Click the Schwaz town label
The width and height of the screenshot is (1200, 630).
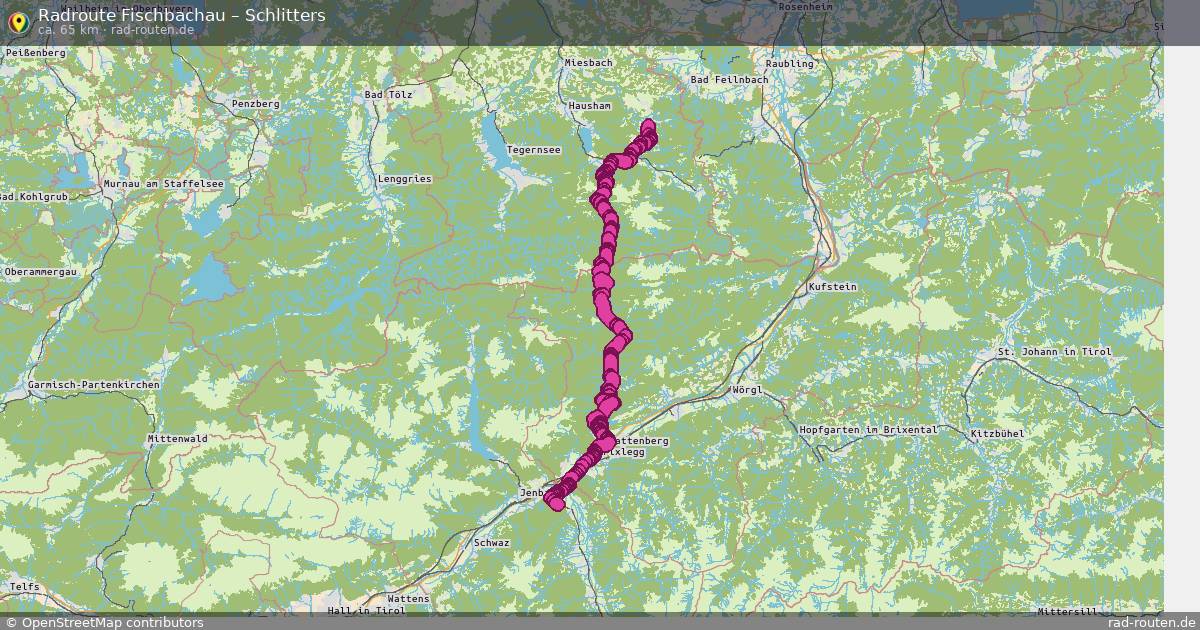(492, 543)
